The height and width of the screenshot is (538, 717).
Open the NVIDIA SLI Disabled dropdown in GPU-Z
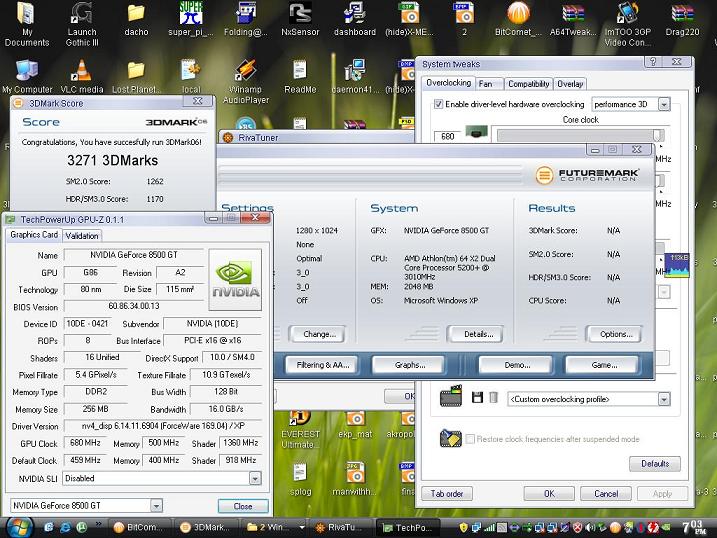(x=255, y=479)
